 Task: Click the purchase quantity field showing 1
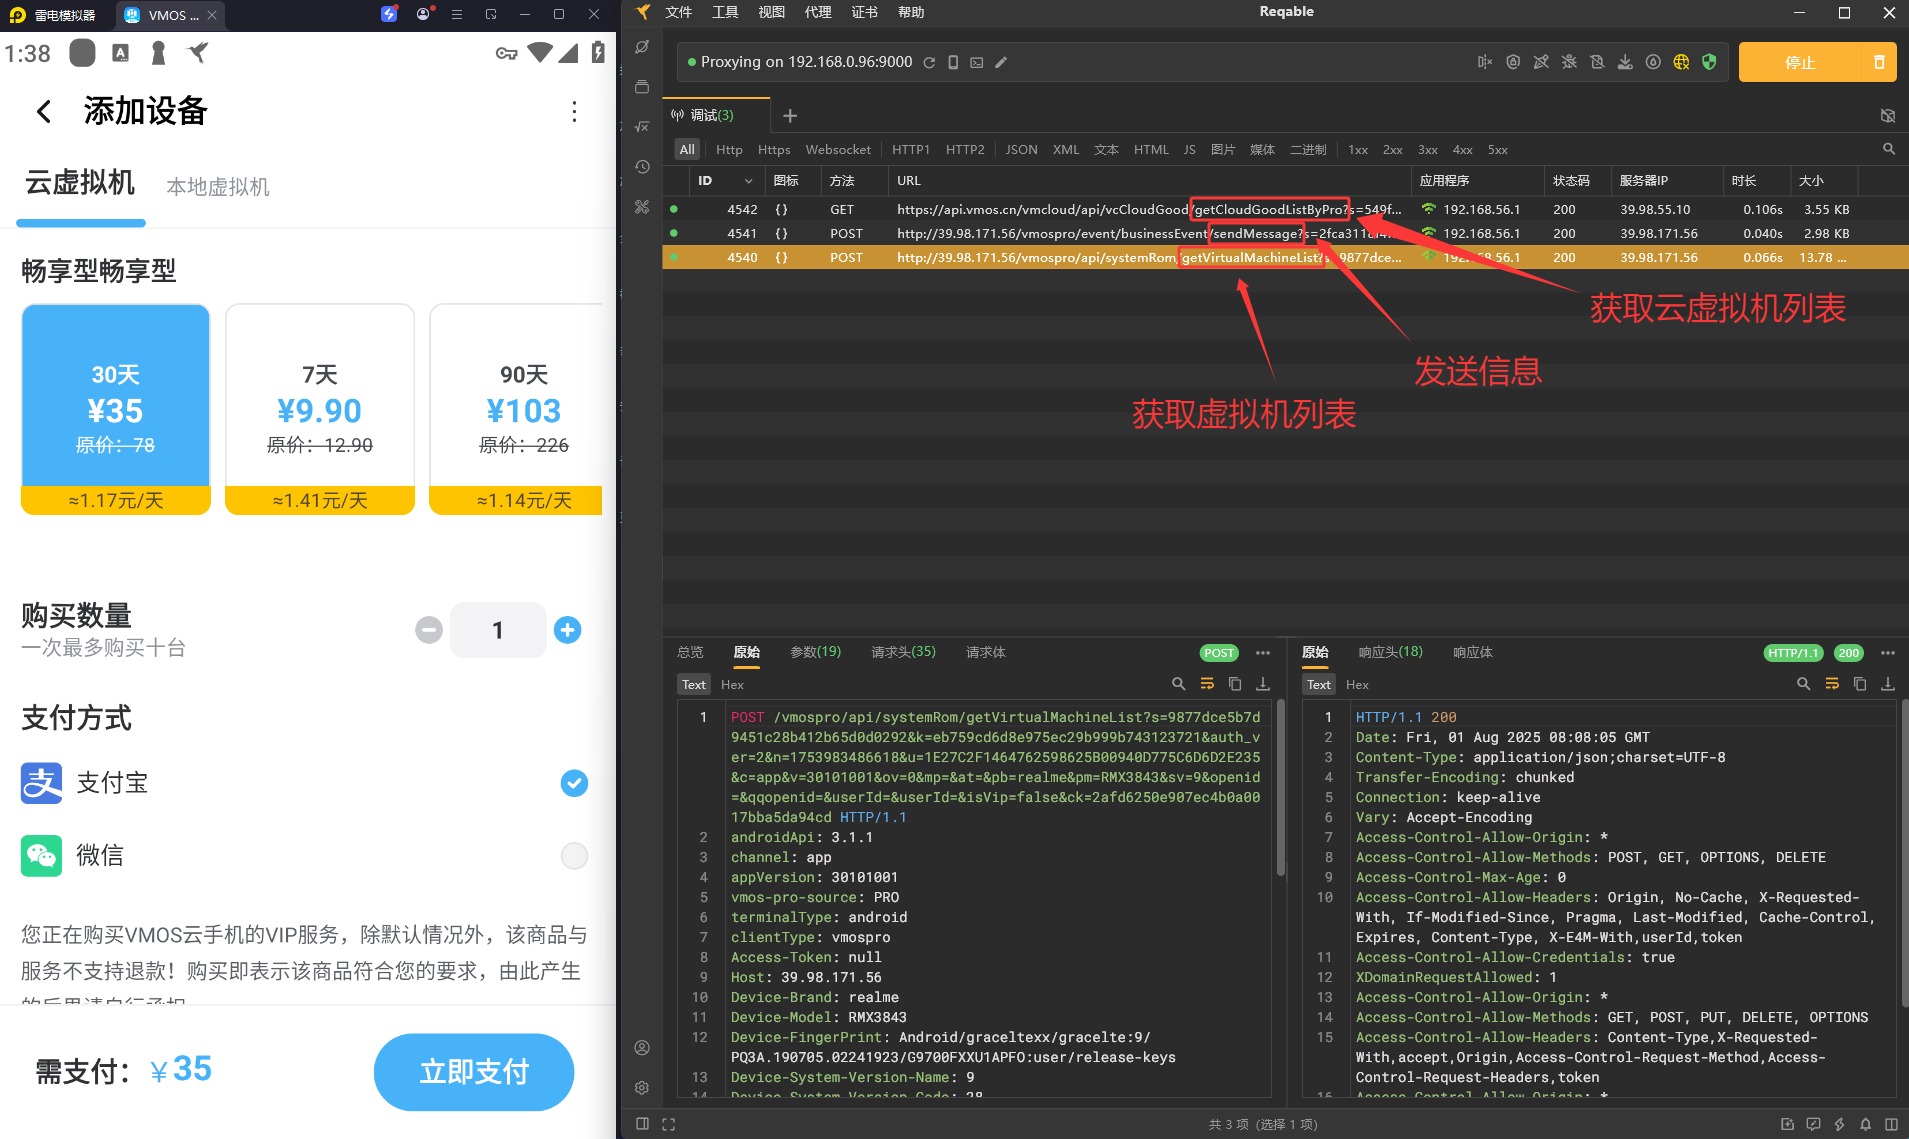click(x=498, y=630)
